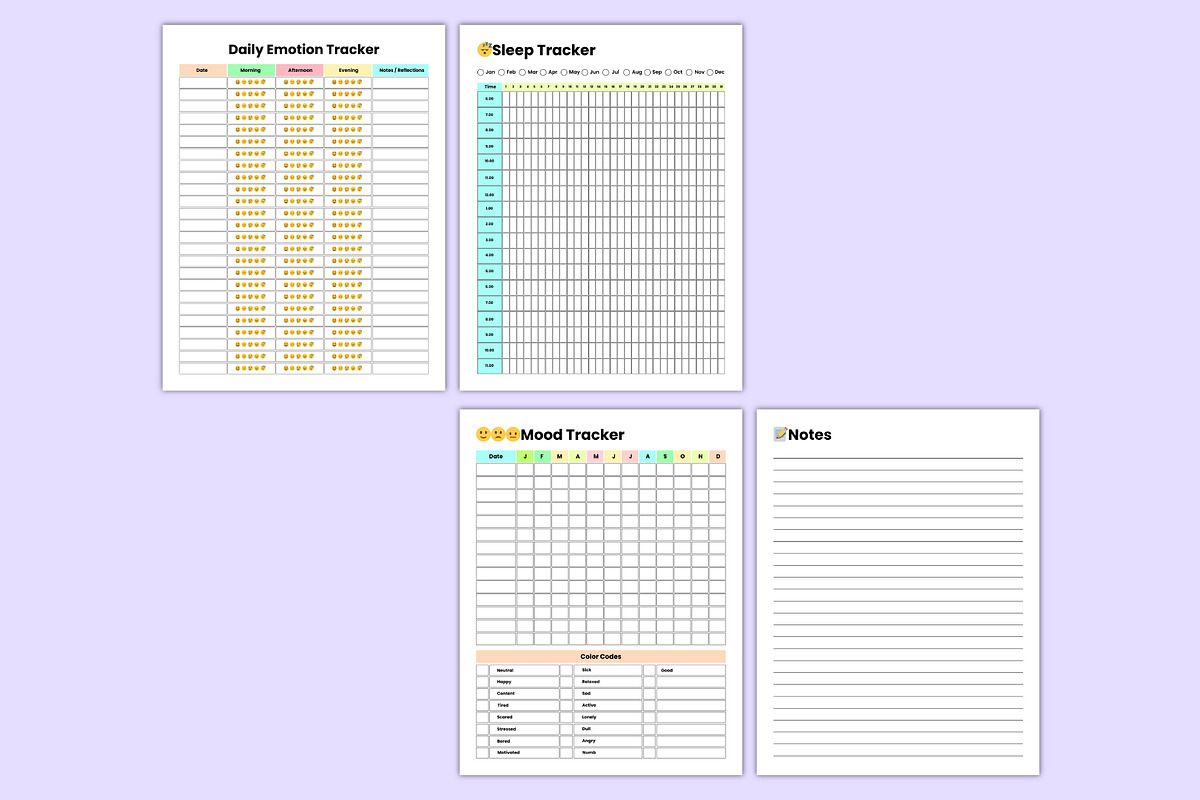This screenshot has width=1200, height=800.
Task: Click the Nov month label in Sleep Tracker
Action: pos(700,72)
